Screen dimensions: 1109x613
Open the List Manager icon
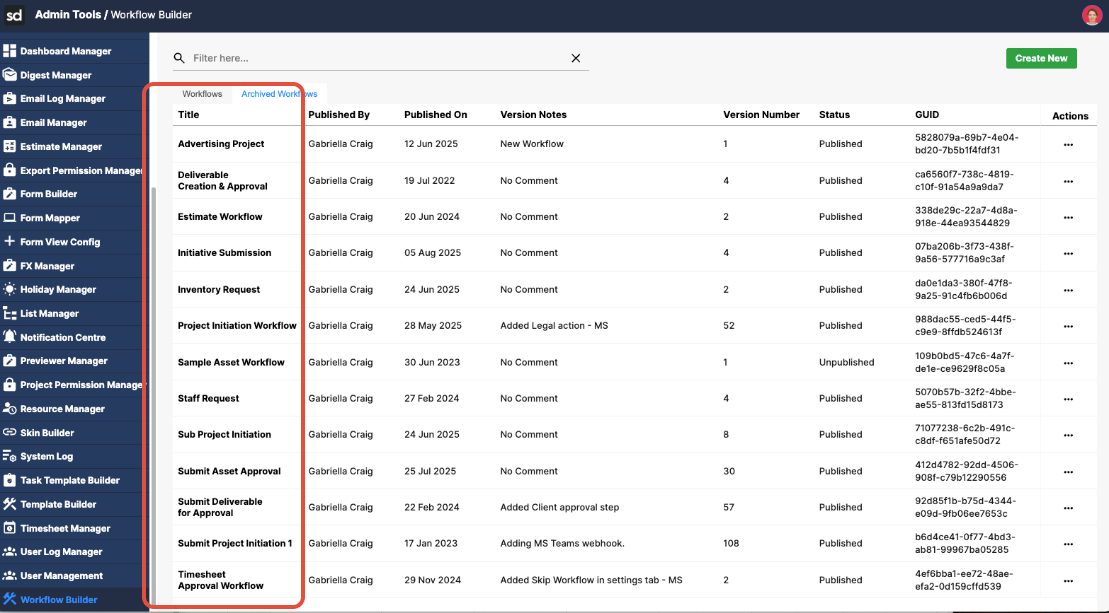[x=9, y=313]
